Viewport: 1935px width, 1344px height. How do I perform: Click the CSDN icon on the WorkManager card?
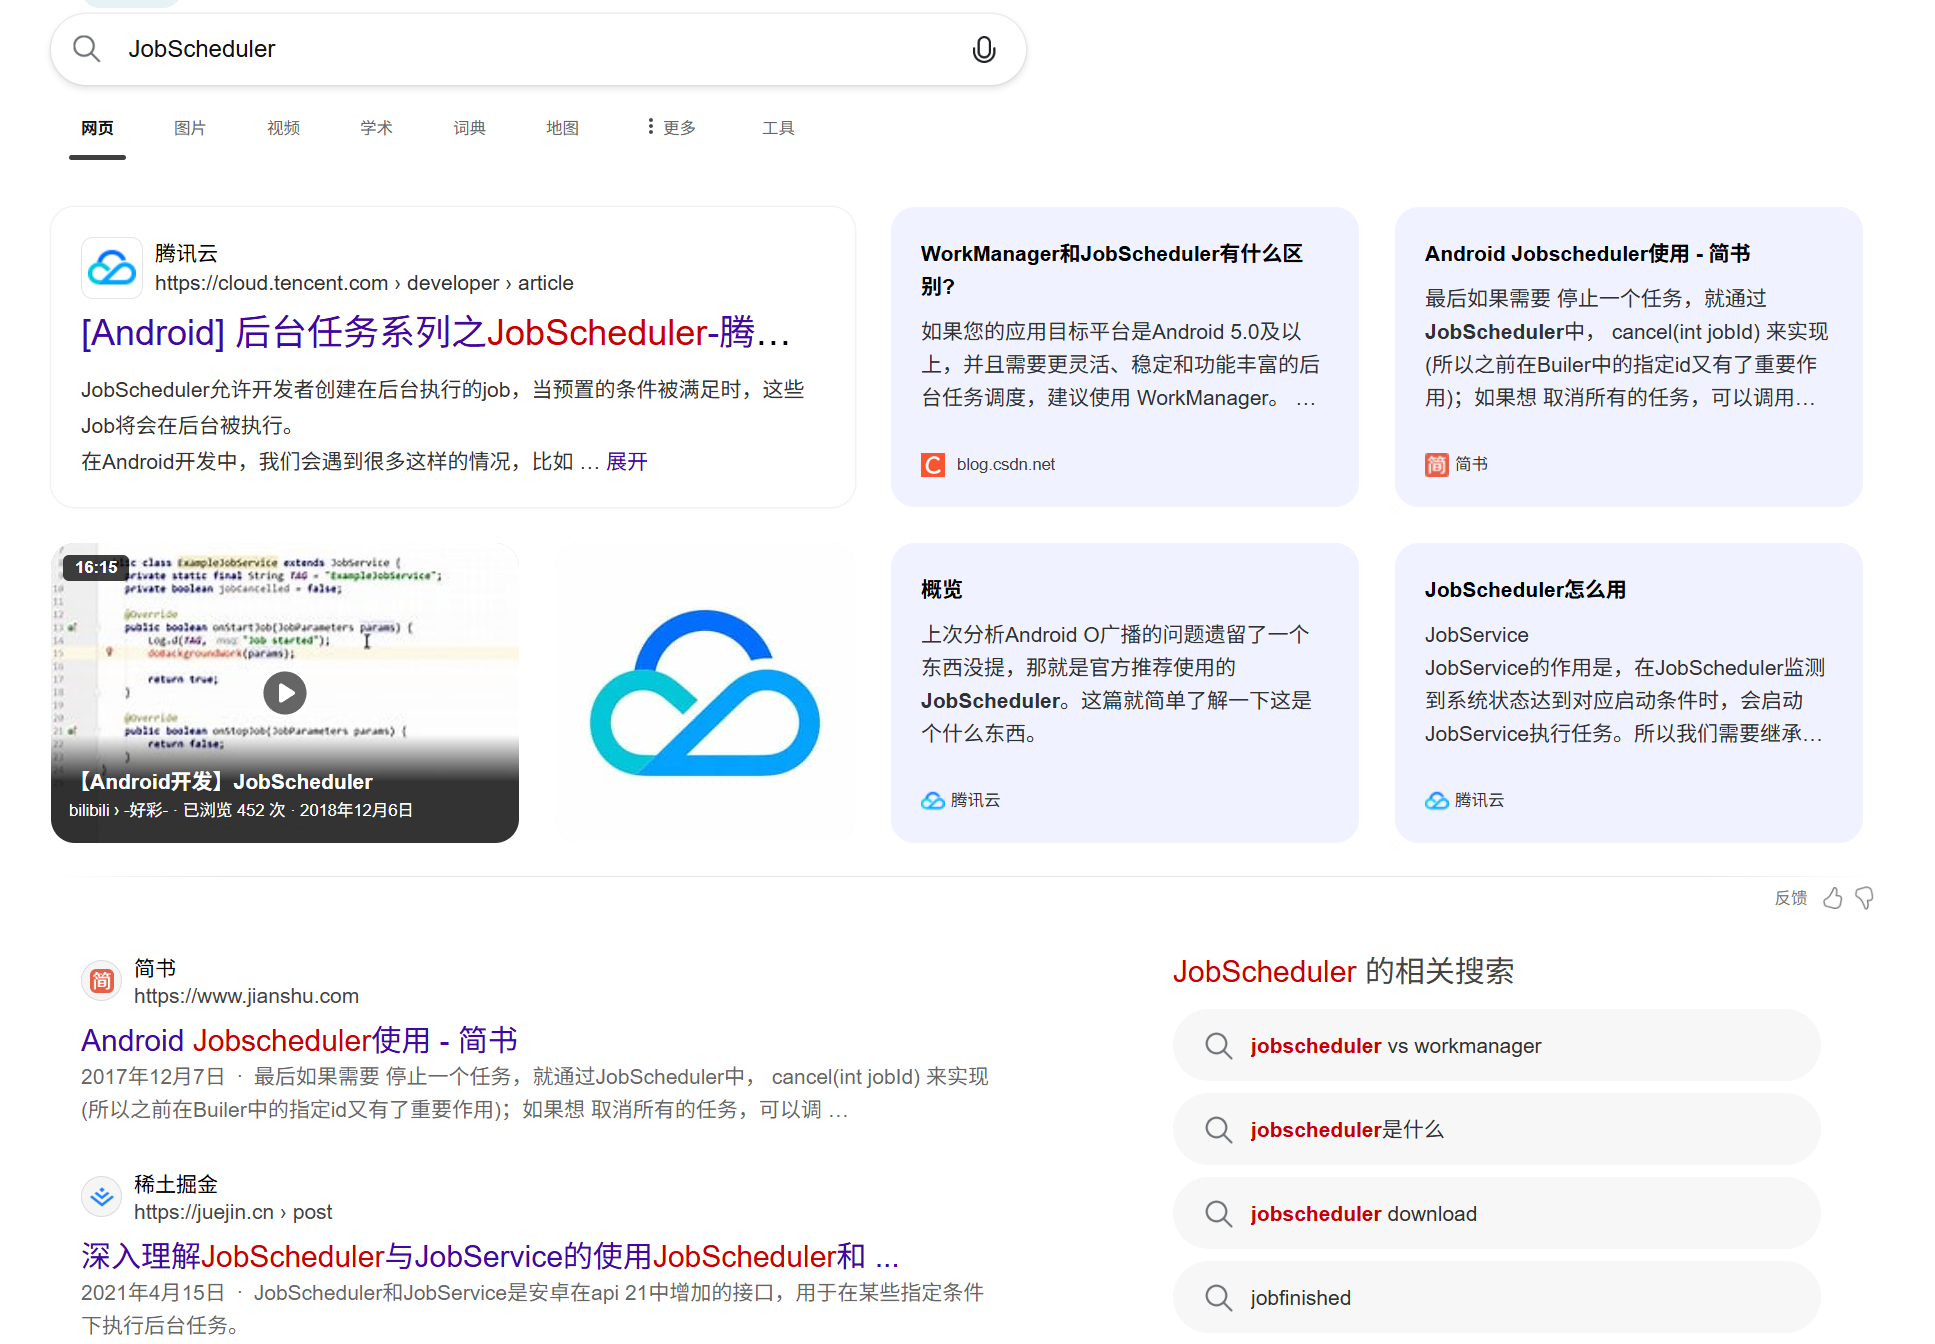pyautogui.click(x=932, y=465)
